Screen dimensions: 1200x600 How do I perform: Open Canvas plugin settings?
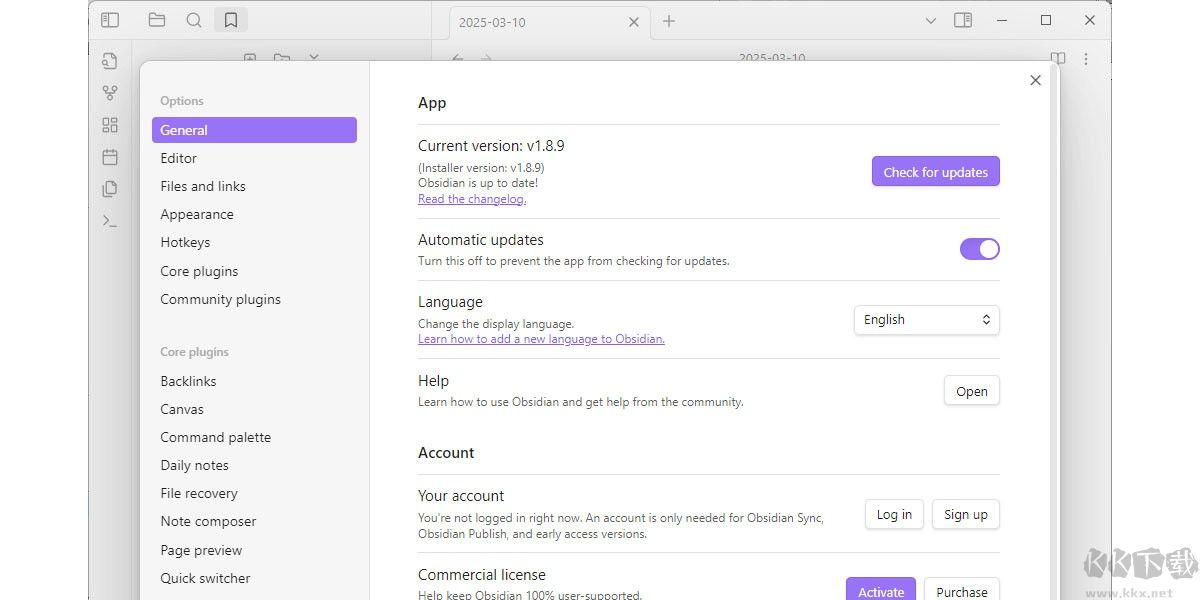point(254,409)
